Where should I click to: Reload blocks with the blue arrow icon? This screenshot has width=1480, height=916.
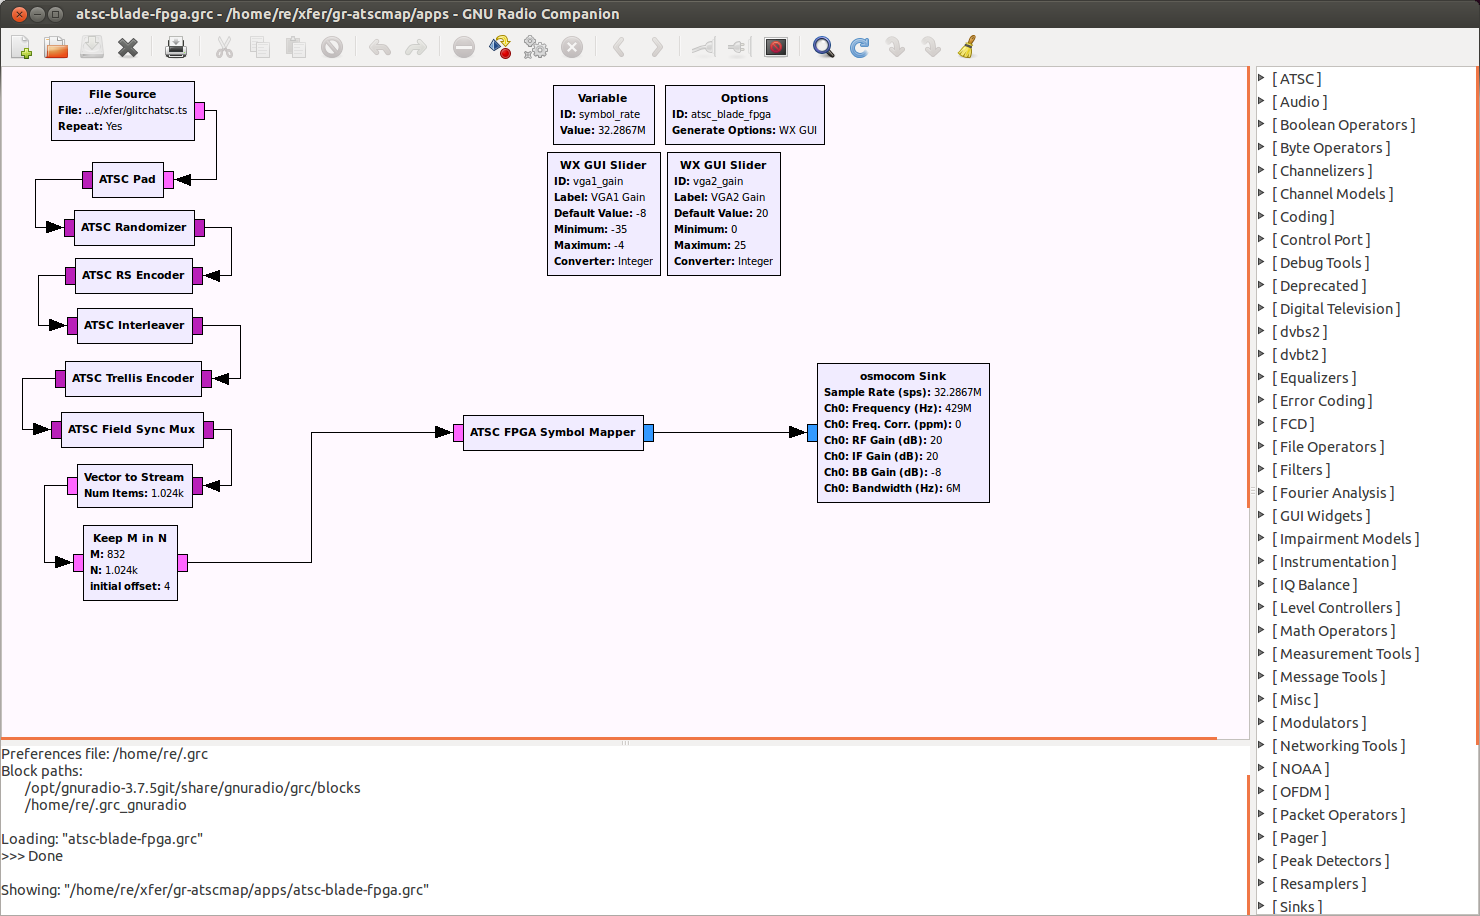coord(860,47)
